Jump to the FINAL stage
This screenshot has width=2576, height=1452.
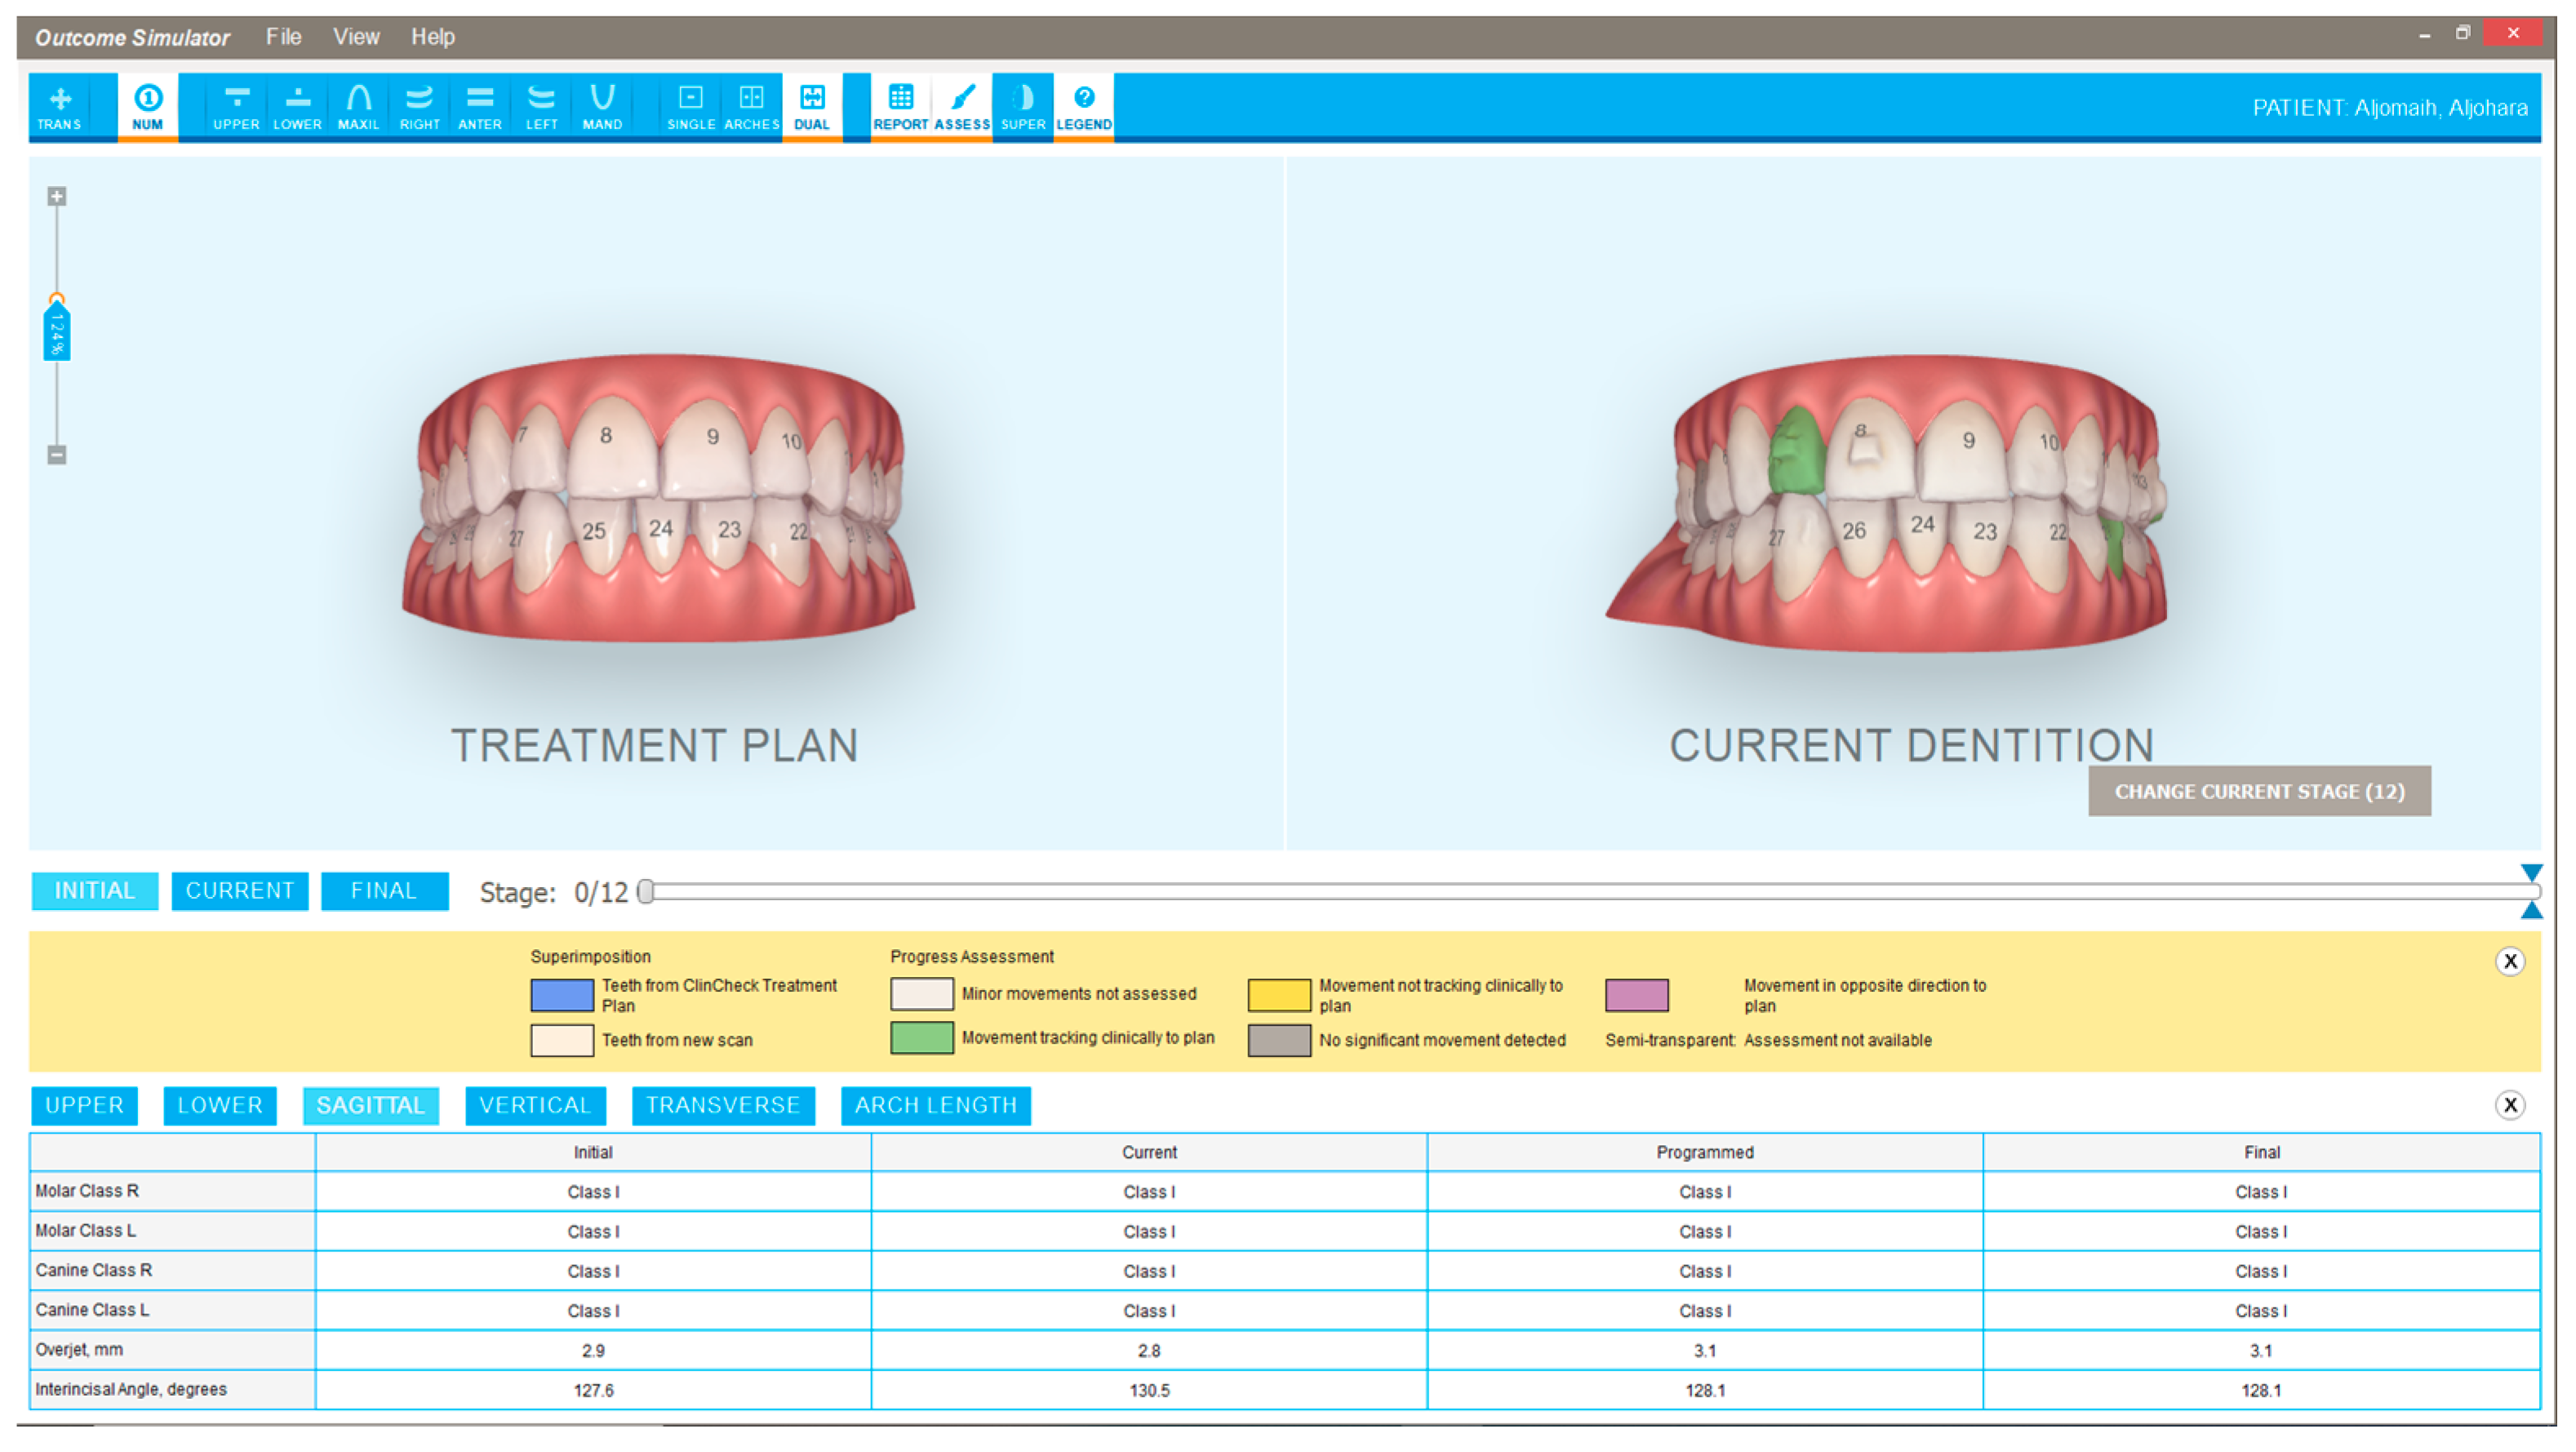[384, 890]
